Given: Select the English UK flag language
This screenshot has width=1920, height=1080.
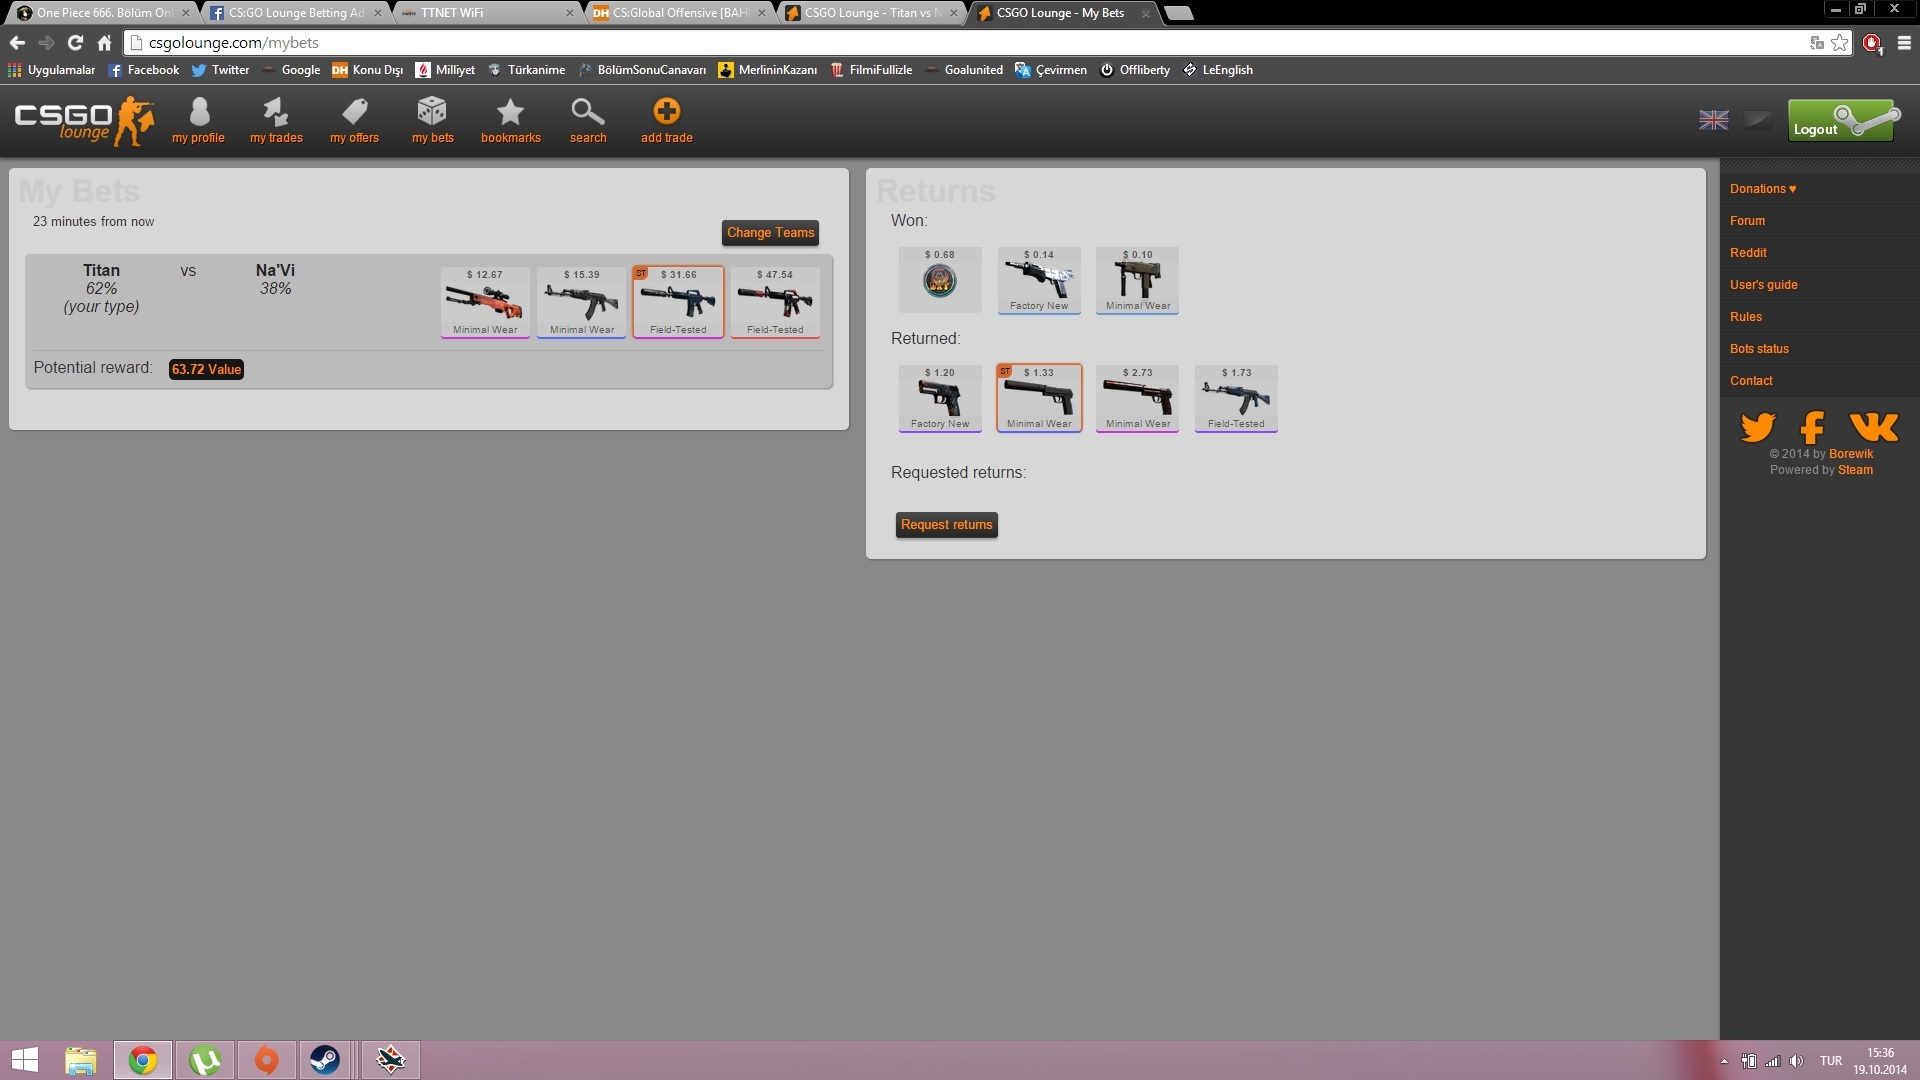Looking at the screenshot, I should point(1713,120).
